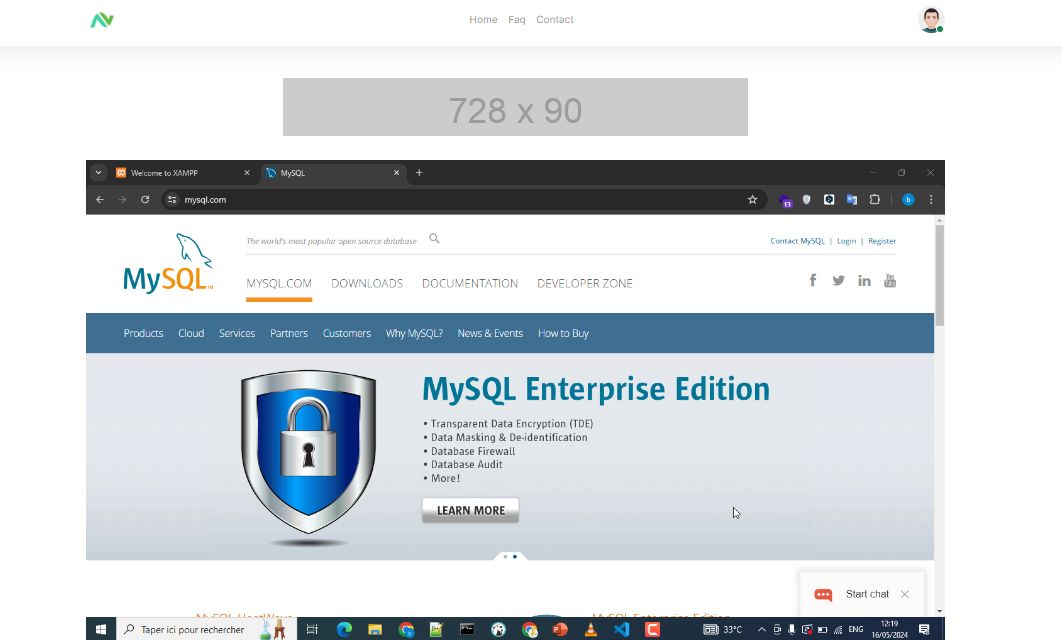Image resolution: width=1062 pixels, height=640 pixels.
Task: Open MySQL's Facebook page icon
Action: click(x=813, y=280)
